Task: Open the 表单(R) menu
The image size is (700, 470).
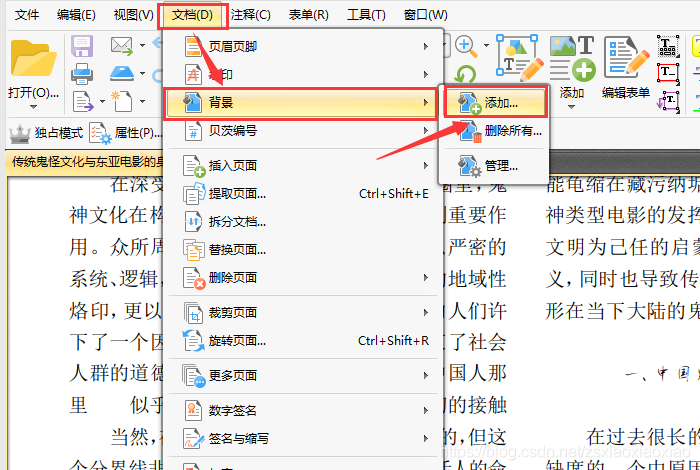Action: tap(308, 15)
